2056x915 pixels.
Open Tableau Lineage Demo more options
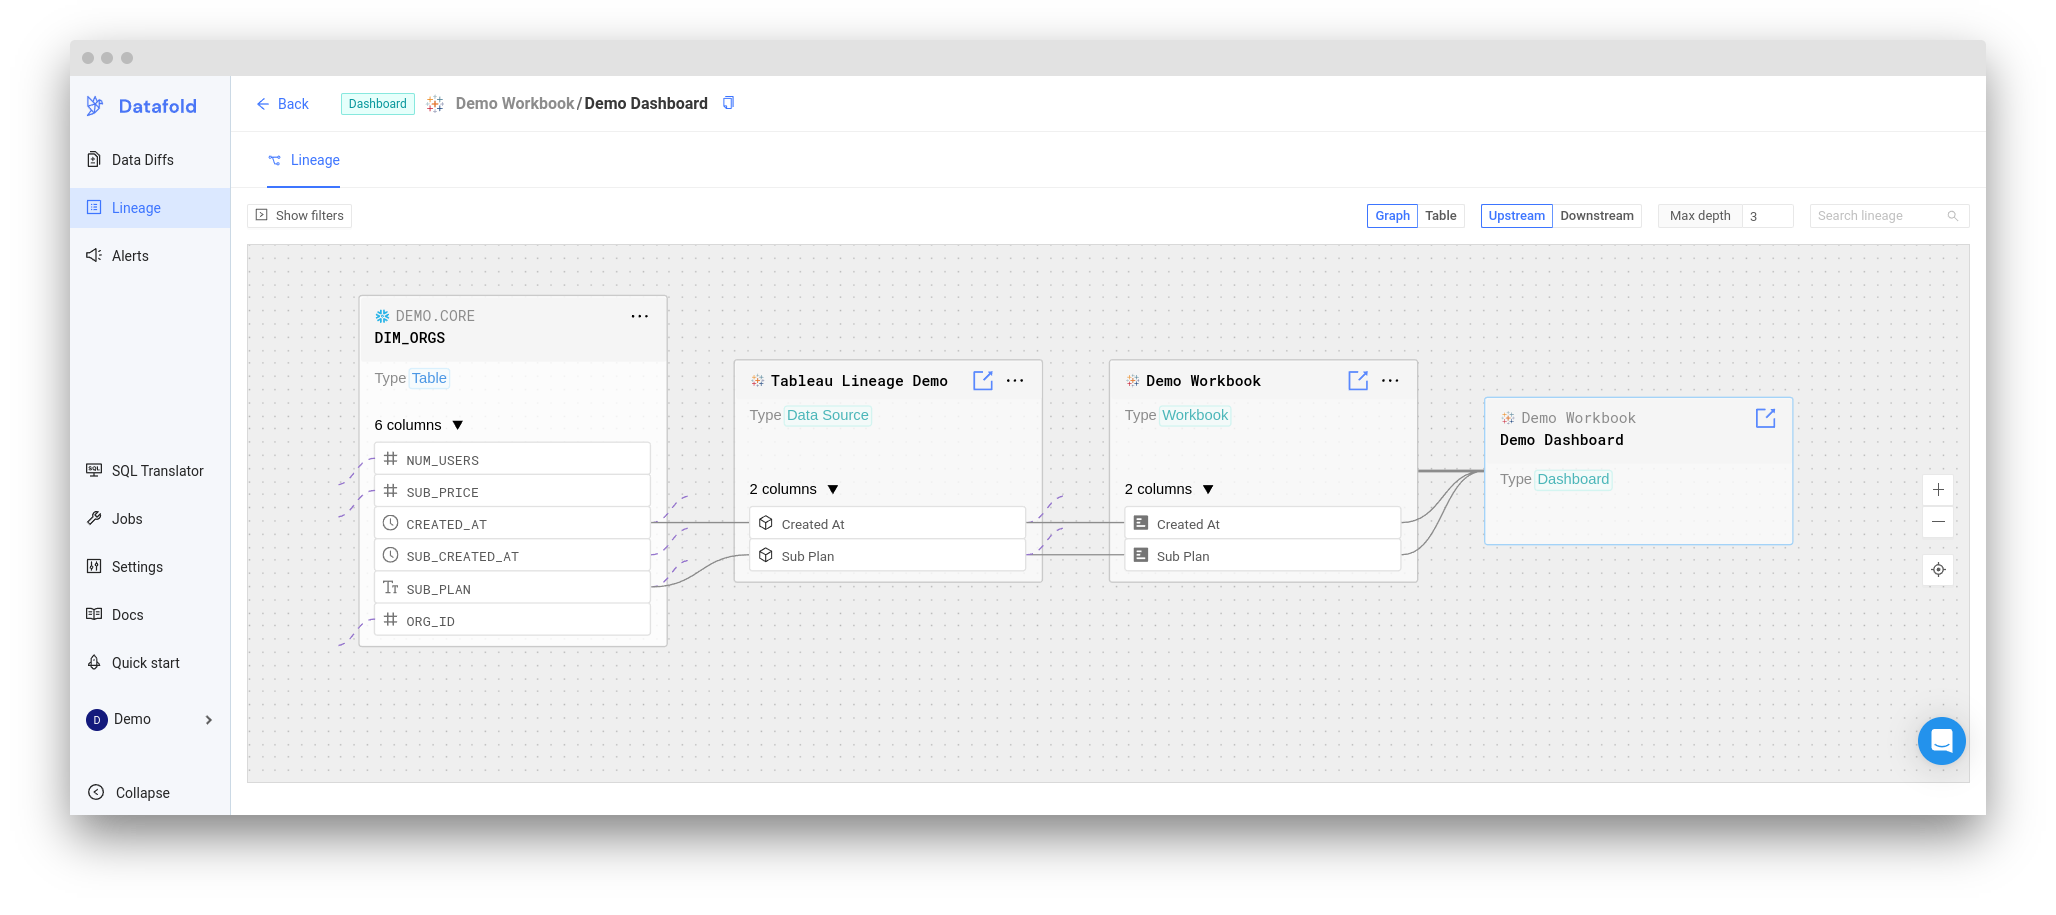click(x=1015, y=381)
